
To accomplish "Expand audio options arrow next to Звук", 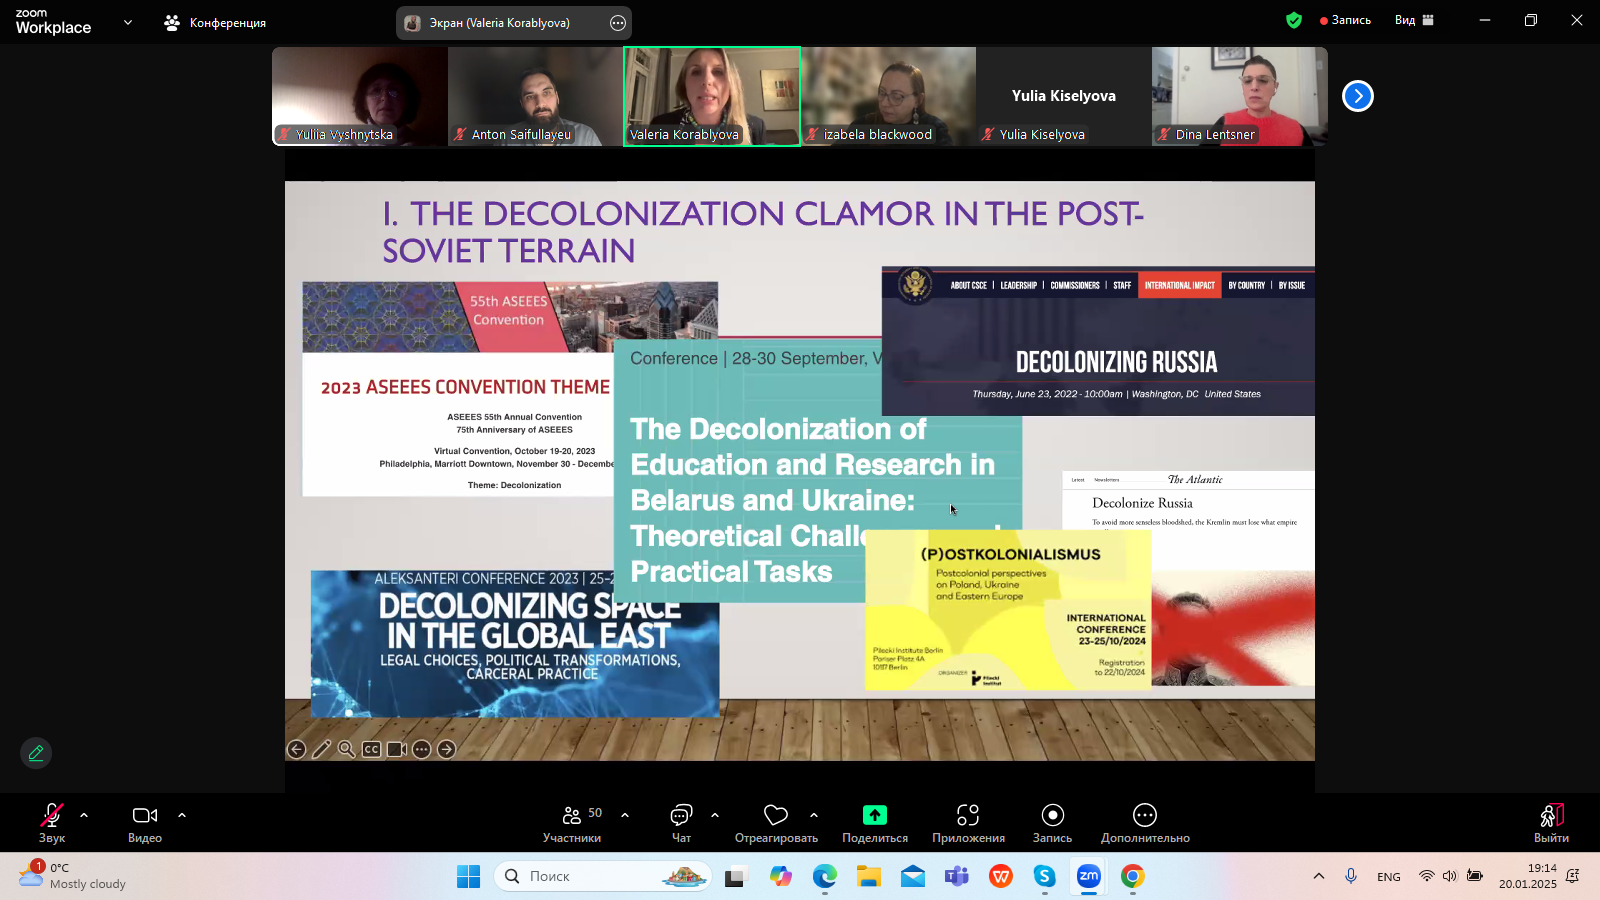I will click(x=84, y=815).
